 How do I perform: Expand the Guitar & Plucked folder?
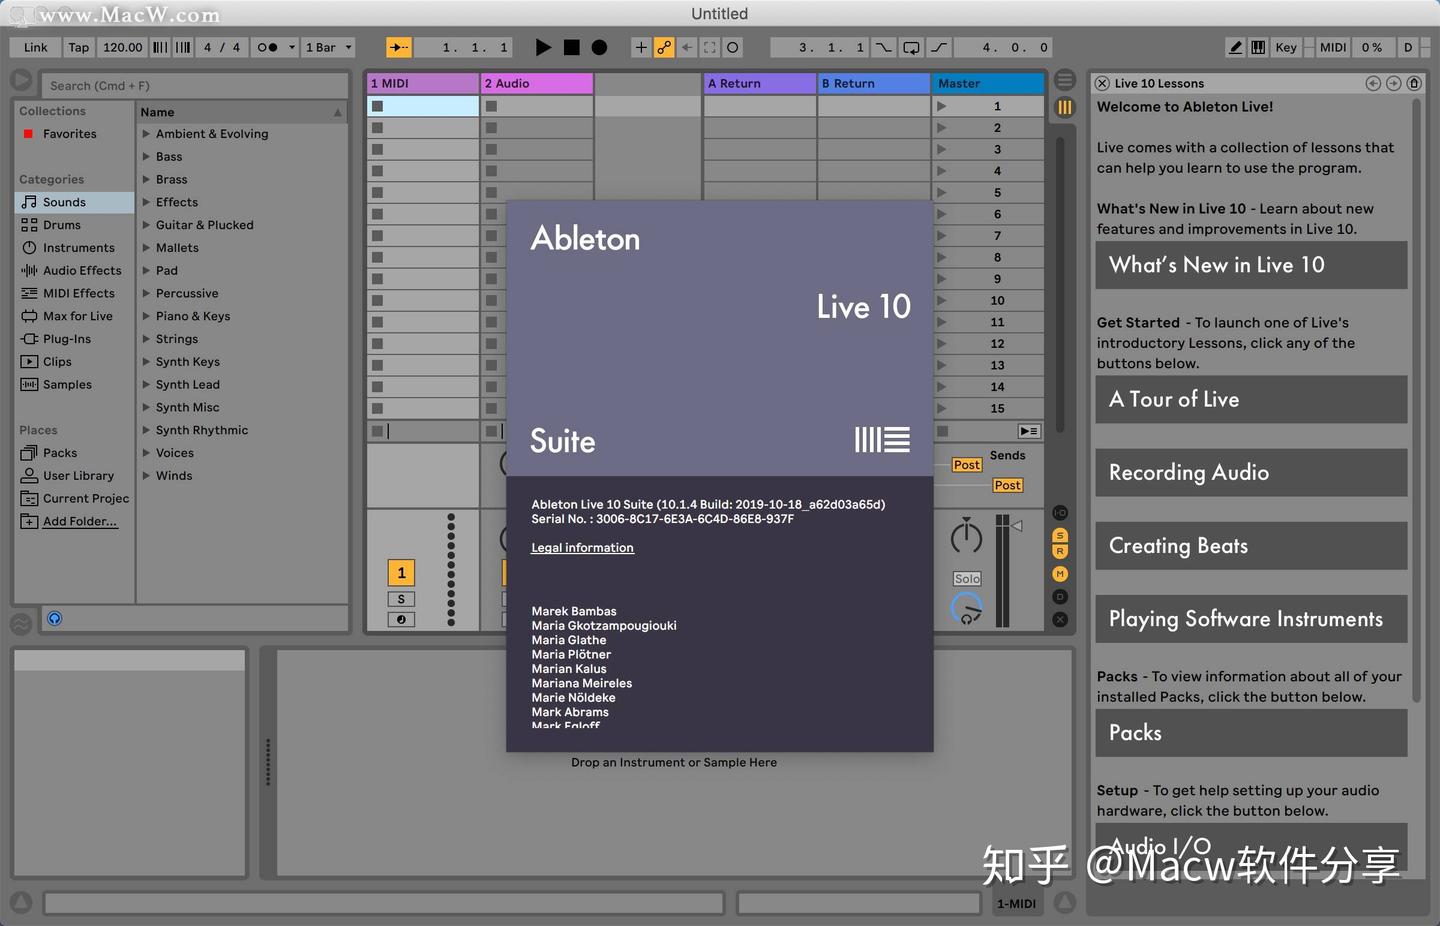click(x=146, y=225)
